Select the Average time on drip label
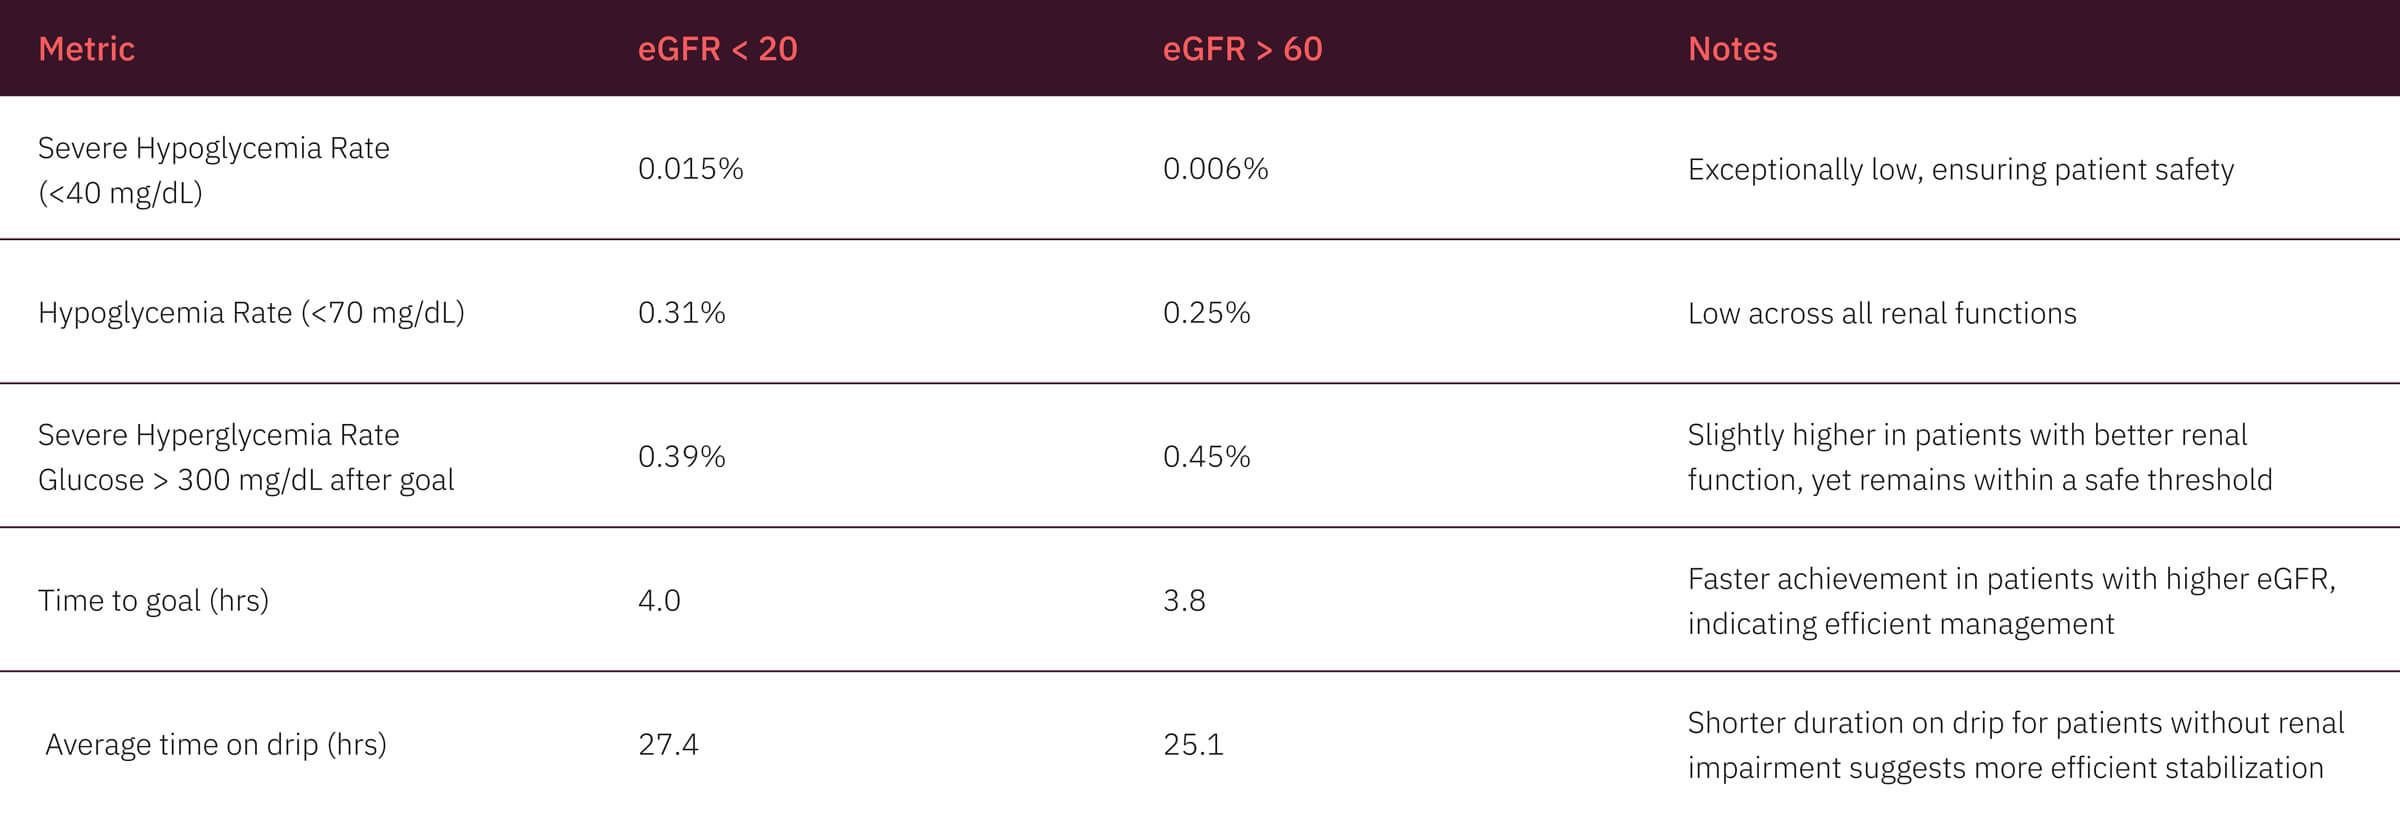Viewport: 2400px width, 816px height. [x=215, y=745]
